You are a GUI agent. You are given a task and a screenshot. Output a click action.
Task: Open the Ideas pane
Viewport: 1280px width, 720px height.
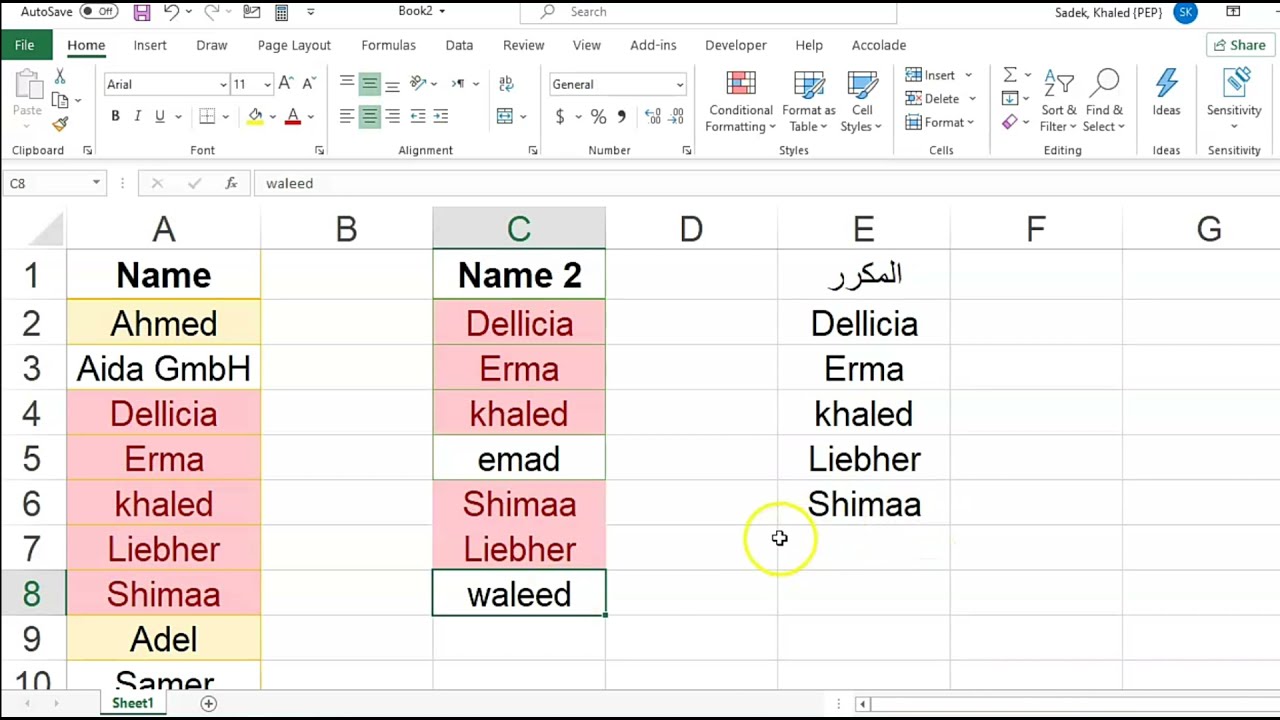tap(1166, 93)
